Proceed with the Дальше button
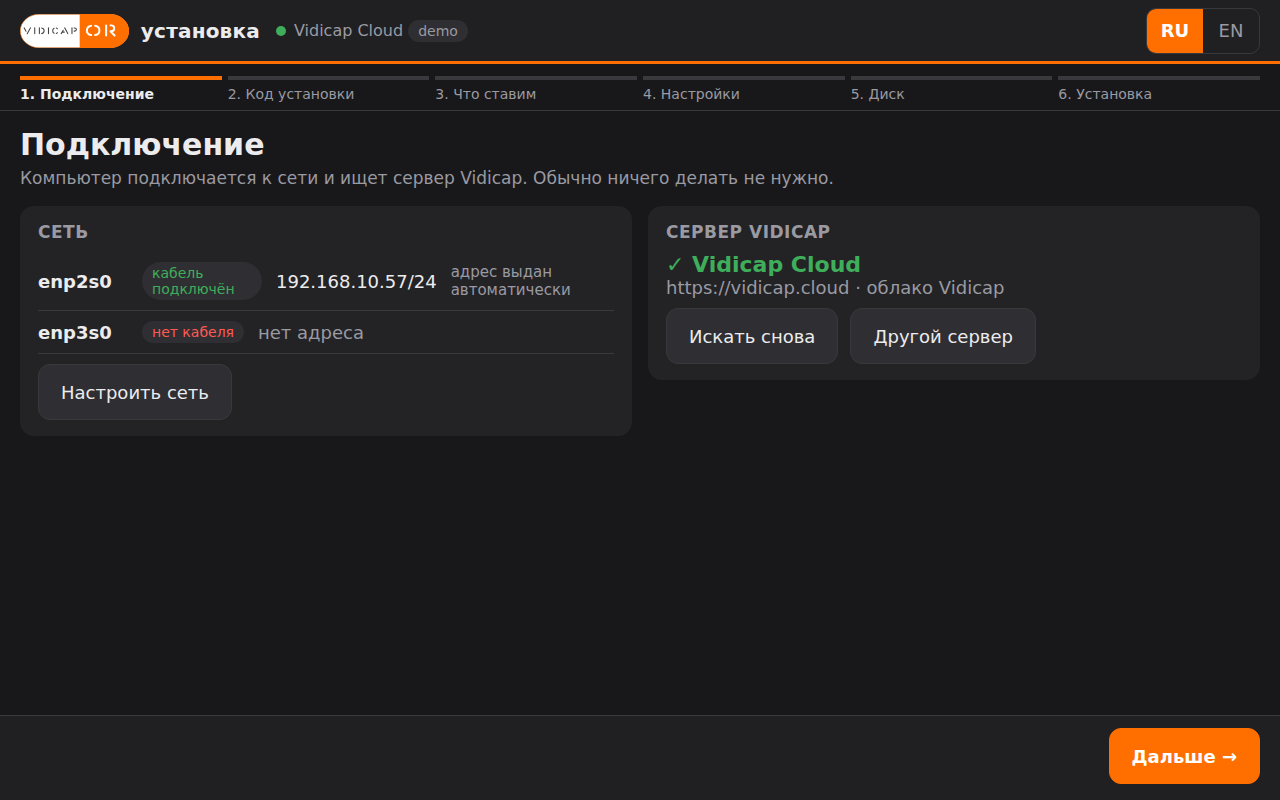1280x800 pixels. point(1184,756)
